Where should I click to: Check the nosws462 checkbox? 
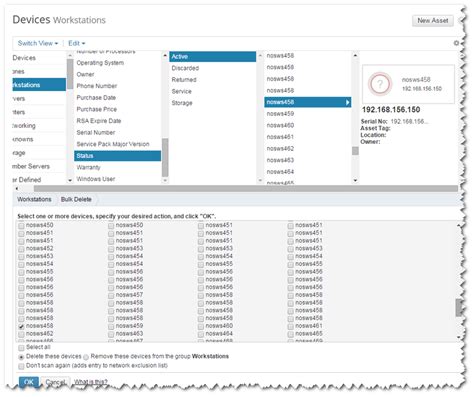click(21, 334)
